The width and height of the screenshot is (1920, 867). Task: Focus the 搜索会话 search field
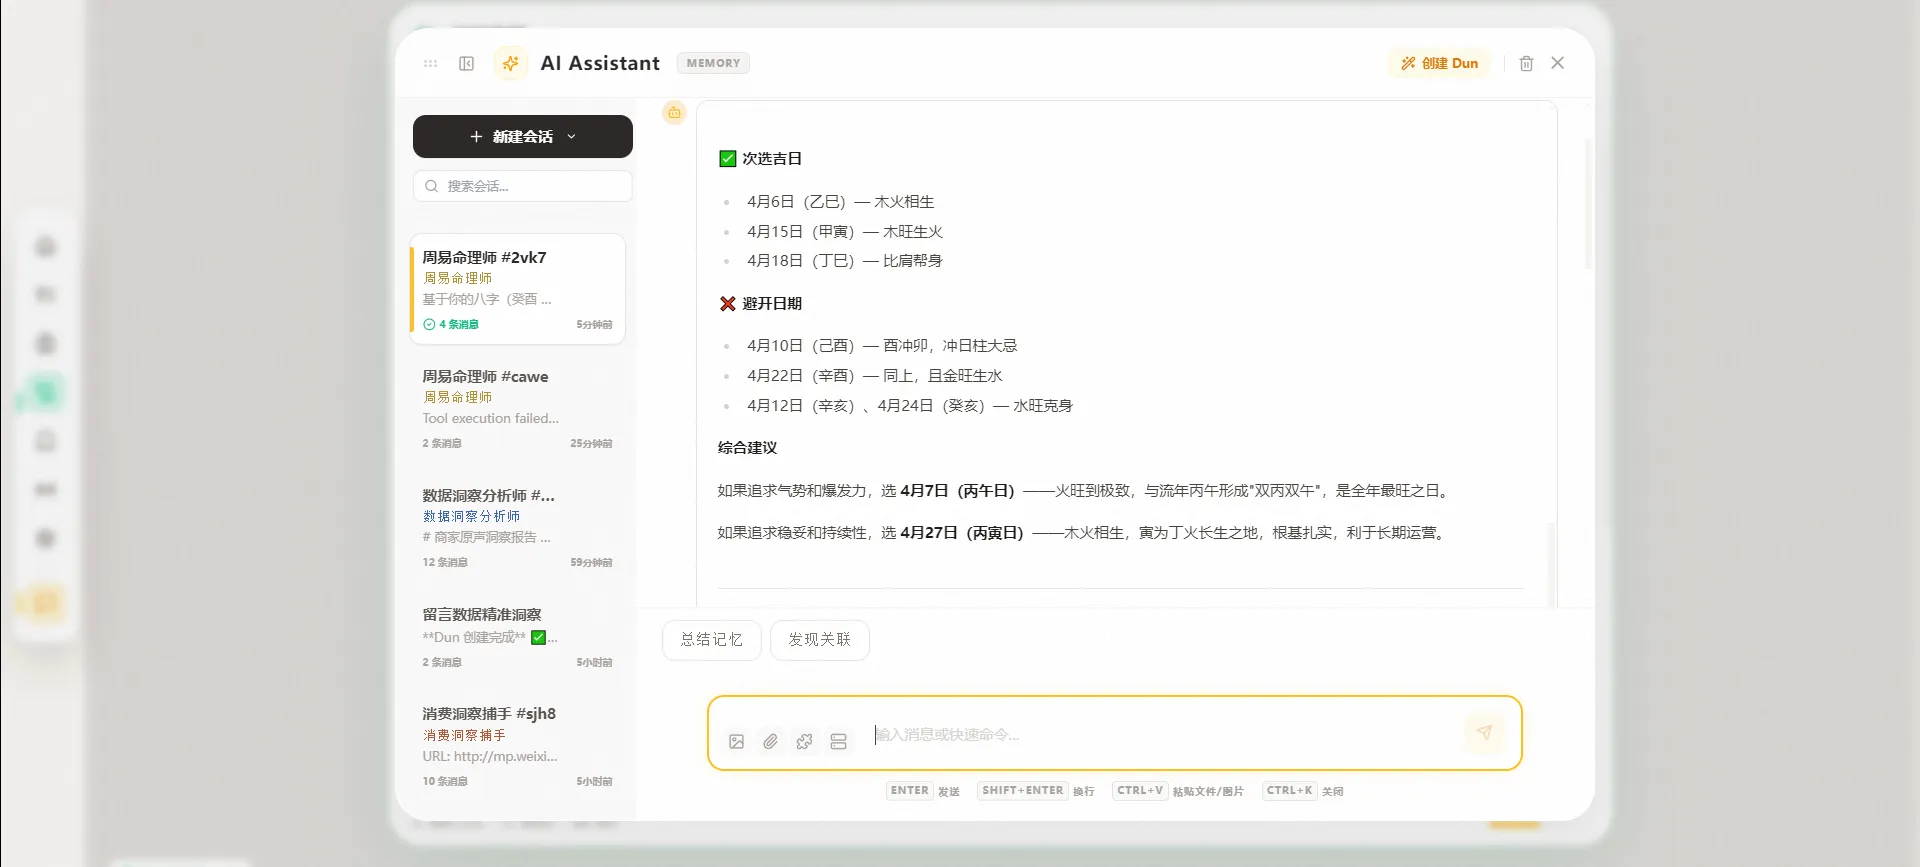[530, 186]
